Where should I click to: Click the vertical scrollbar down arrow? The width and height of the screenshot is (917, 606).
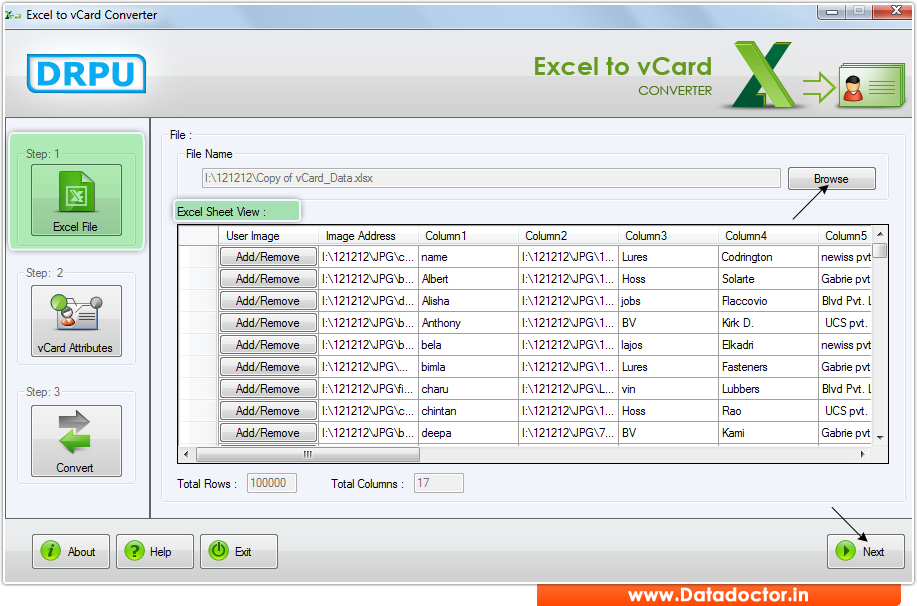[880, 438]
